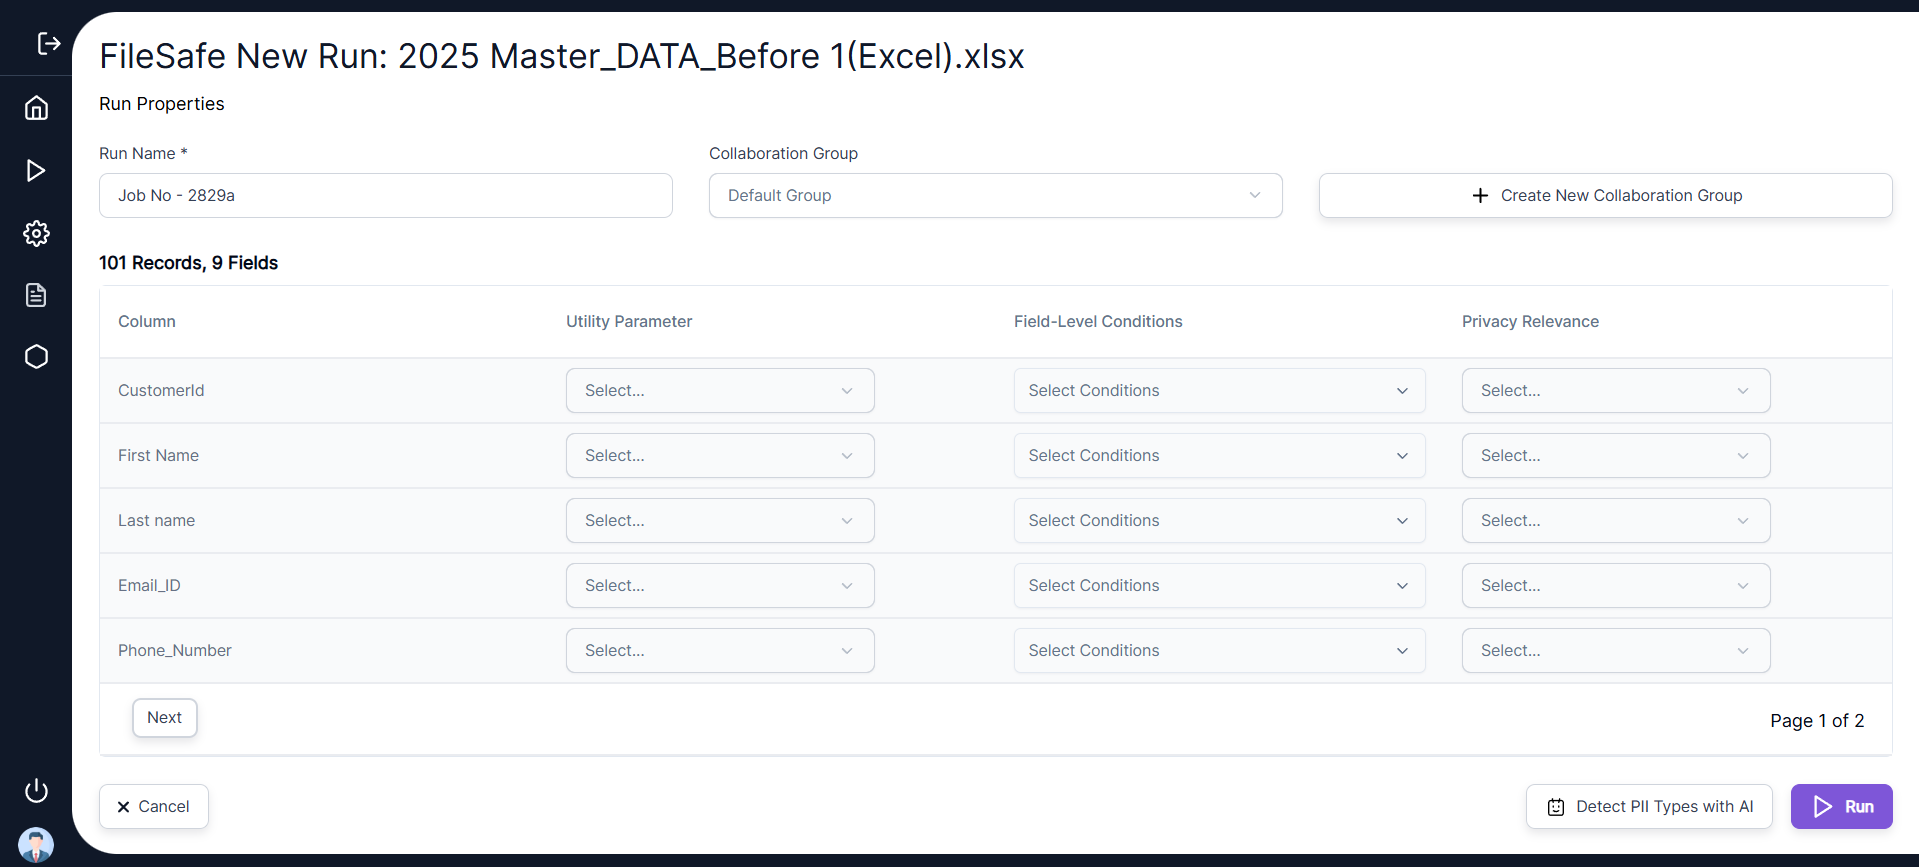The height and width of the screenshot is (867, 1919).
Task: Open Utility Parameter dropdown for Last name
Action: (719, 521)
